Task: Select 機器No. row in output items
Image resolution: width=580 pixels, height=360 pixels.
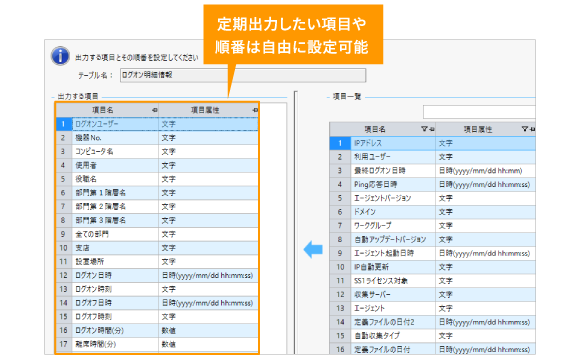Action: [157, 138]
